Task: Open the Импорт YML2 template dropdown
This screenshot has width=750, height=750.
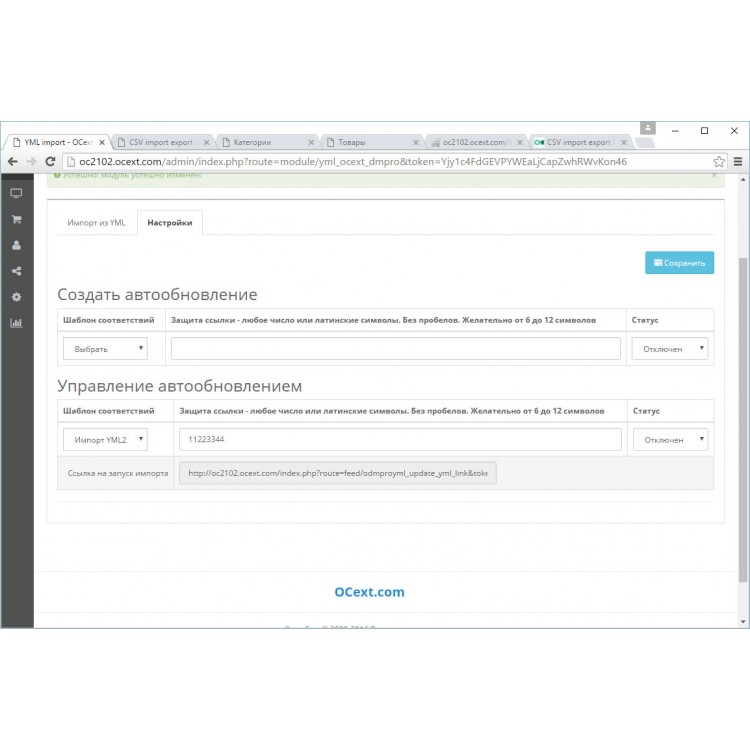Action: click(x=105, y=440)
